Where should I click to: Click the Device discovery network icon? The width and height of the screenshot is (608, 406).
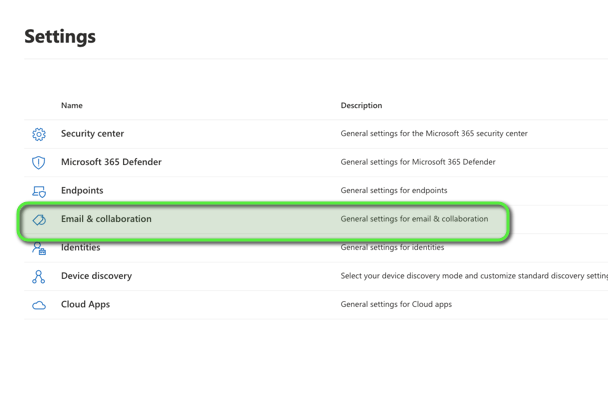click(39, 277)
